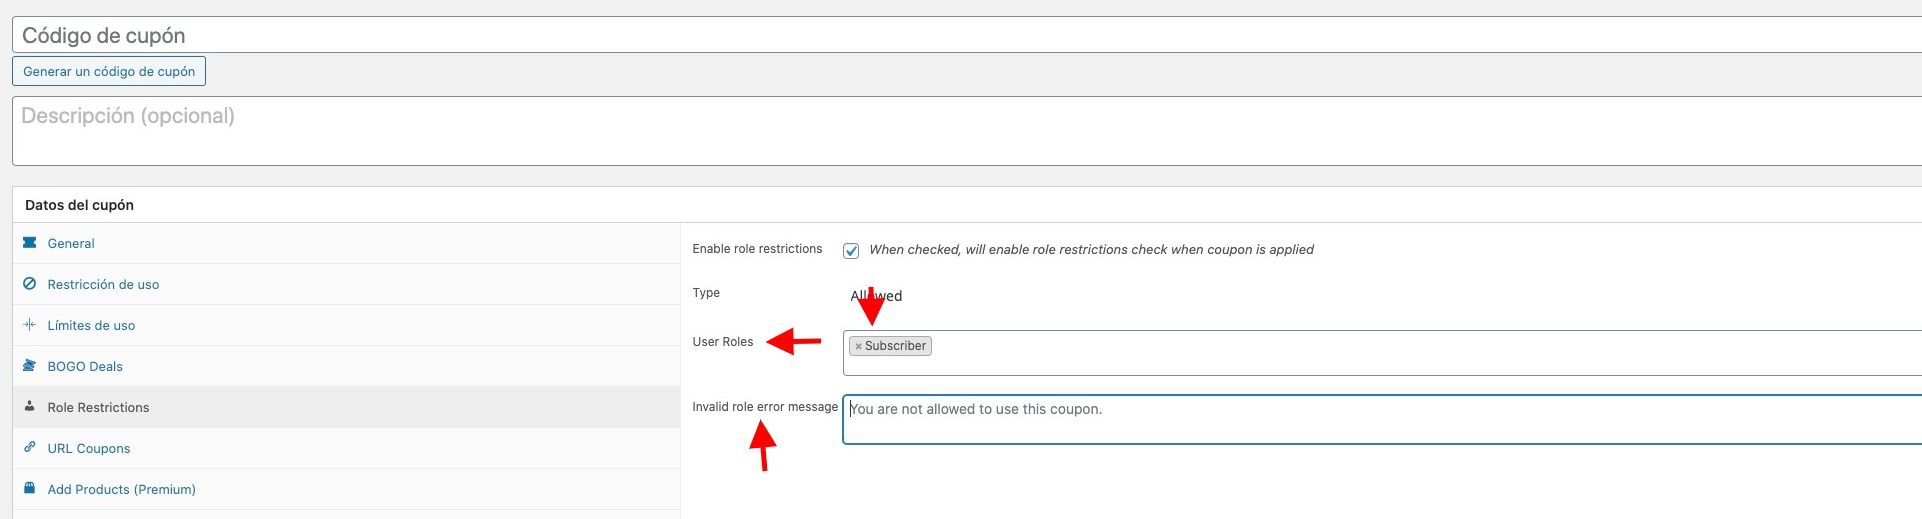The image size is (1922, 519).
Task: Focus the Código de cupón field
Action: tap(966, 35)
